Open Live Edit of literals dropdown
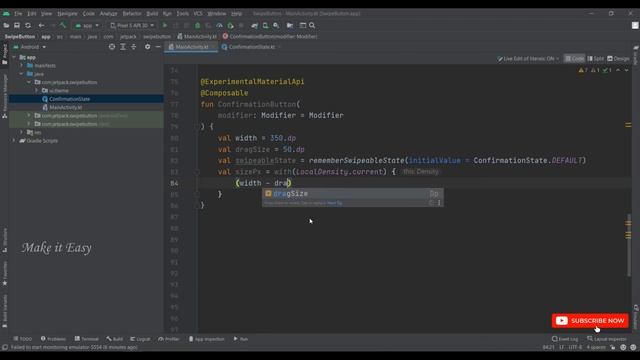 click(x=528, y=59)
